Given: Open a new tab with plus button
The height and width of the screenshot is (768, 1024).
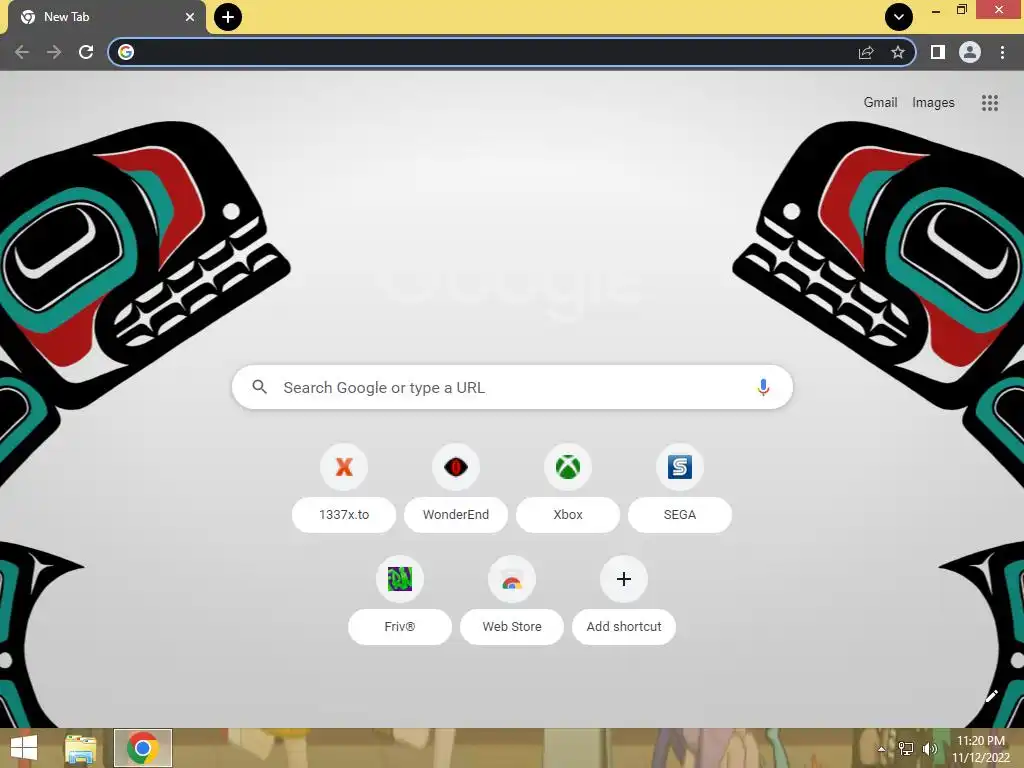Looking at the screenshot, I should (x=228, y=17).
